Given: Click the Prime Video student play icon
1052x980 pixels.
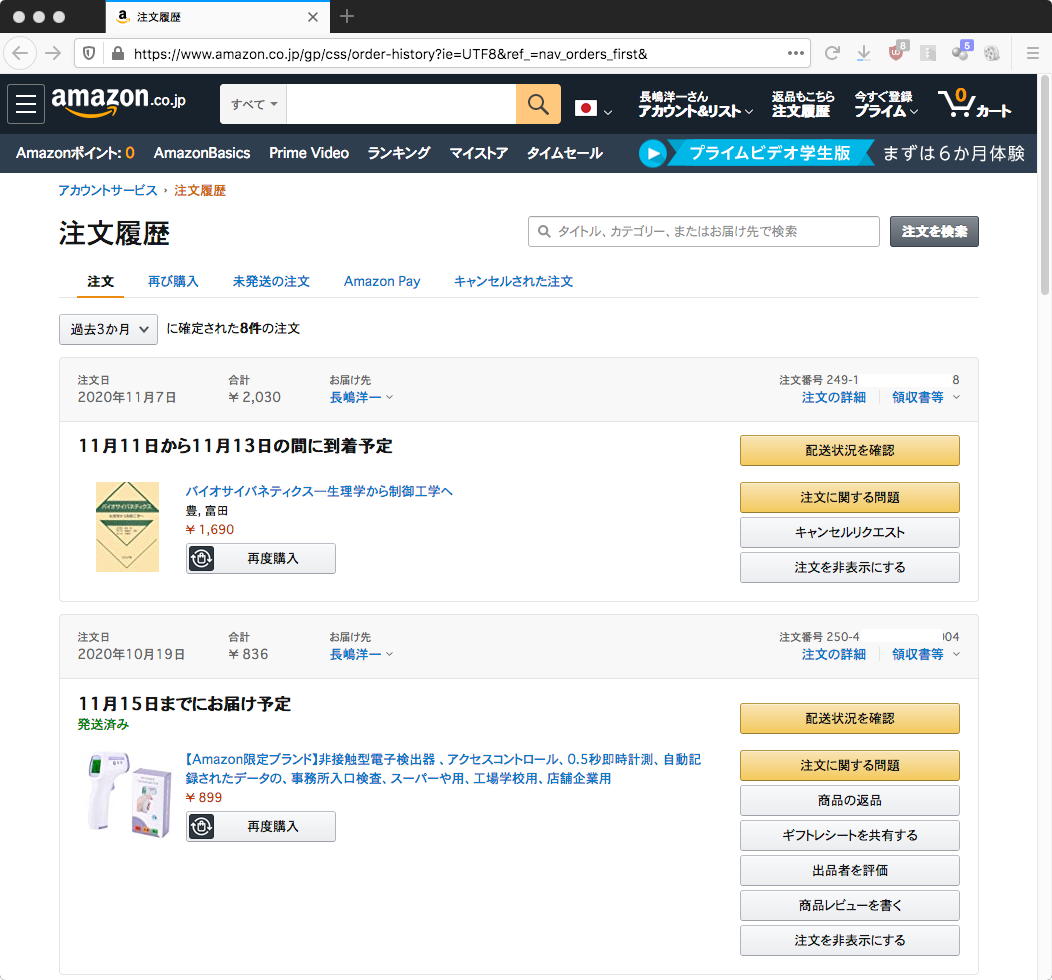Looking at the screenshot, I should [x=652, y=153].
